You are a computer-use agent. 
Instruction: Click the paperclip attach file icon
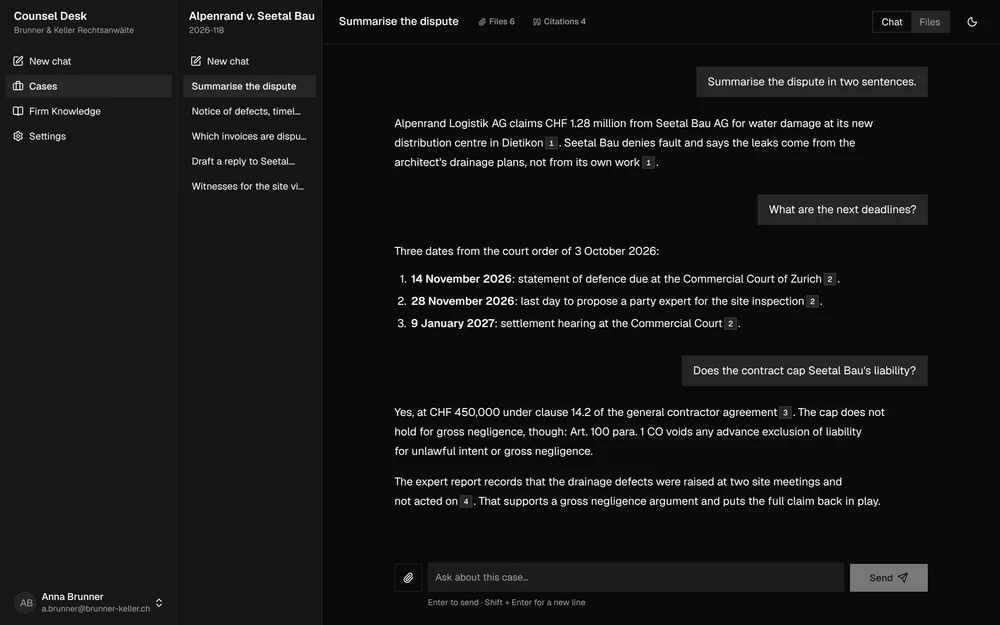coord(408,578)
